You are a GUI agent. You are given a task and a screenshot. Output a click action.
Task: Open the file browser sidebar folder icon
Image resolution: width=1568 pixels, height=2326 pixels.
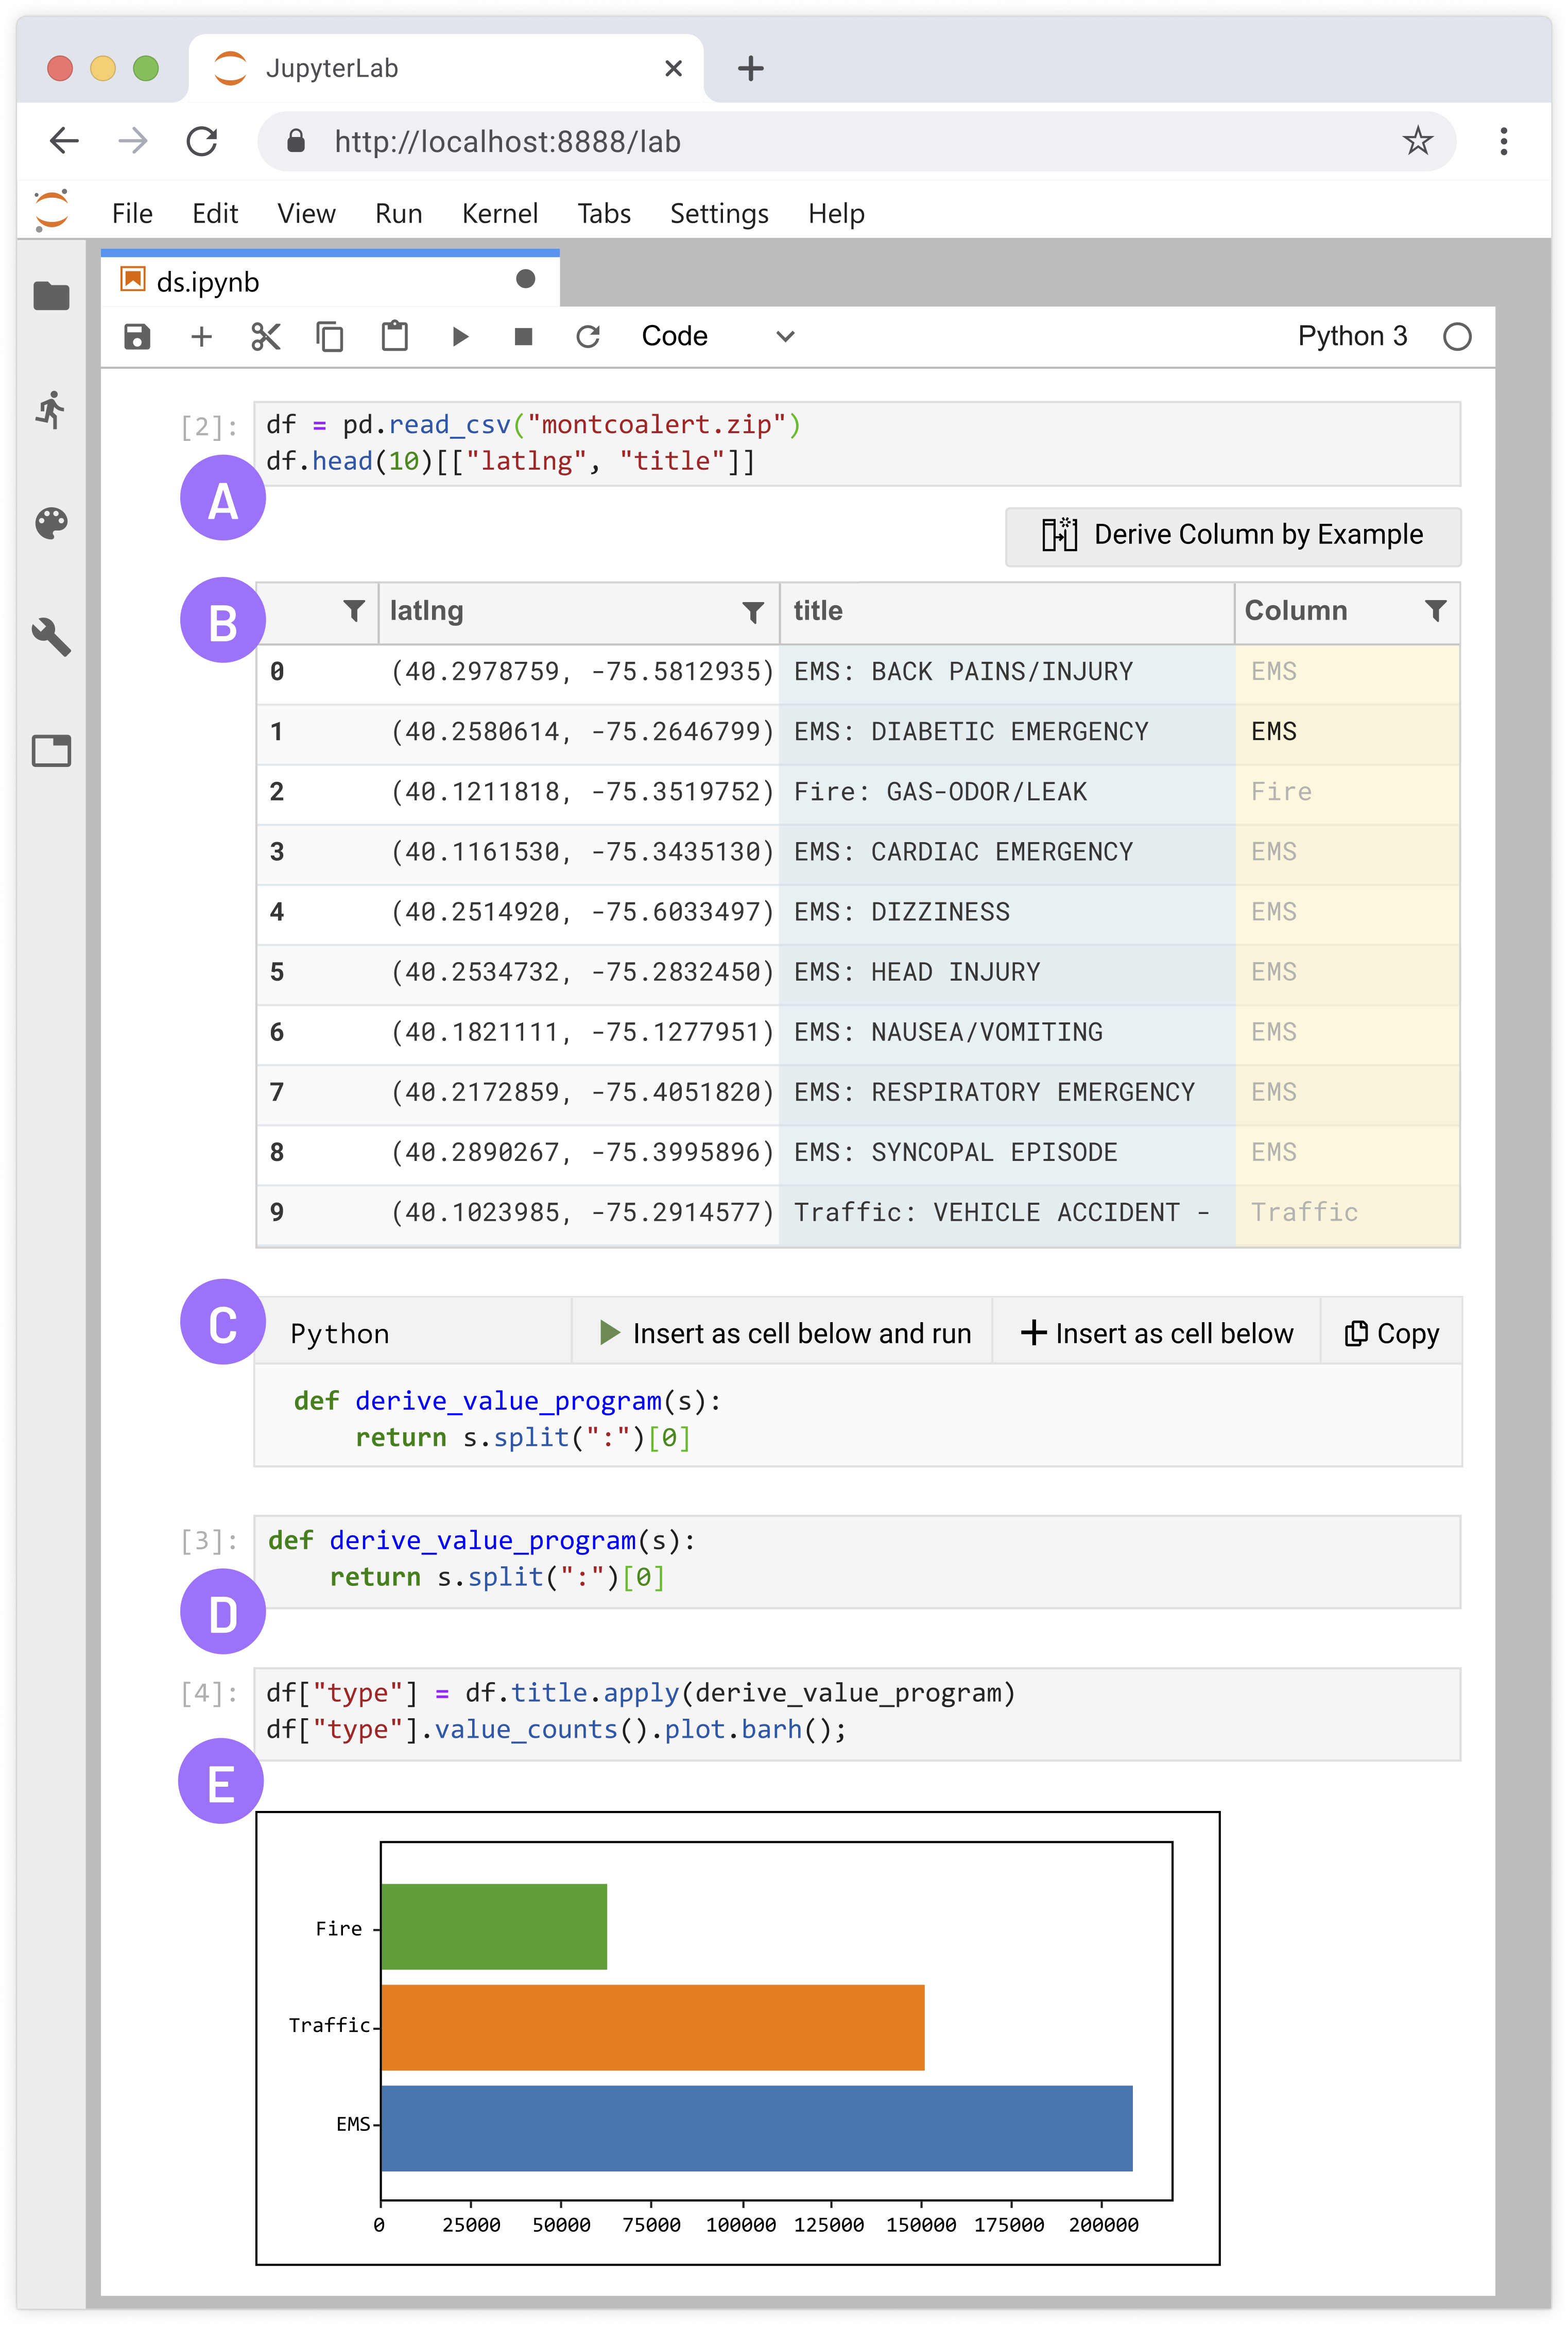tap(51, 296)
